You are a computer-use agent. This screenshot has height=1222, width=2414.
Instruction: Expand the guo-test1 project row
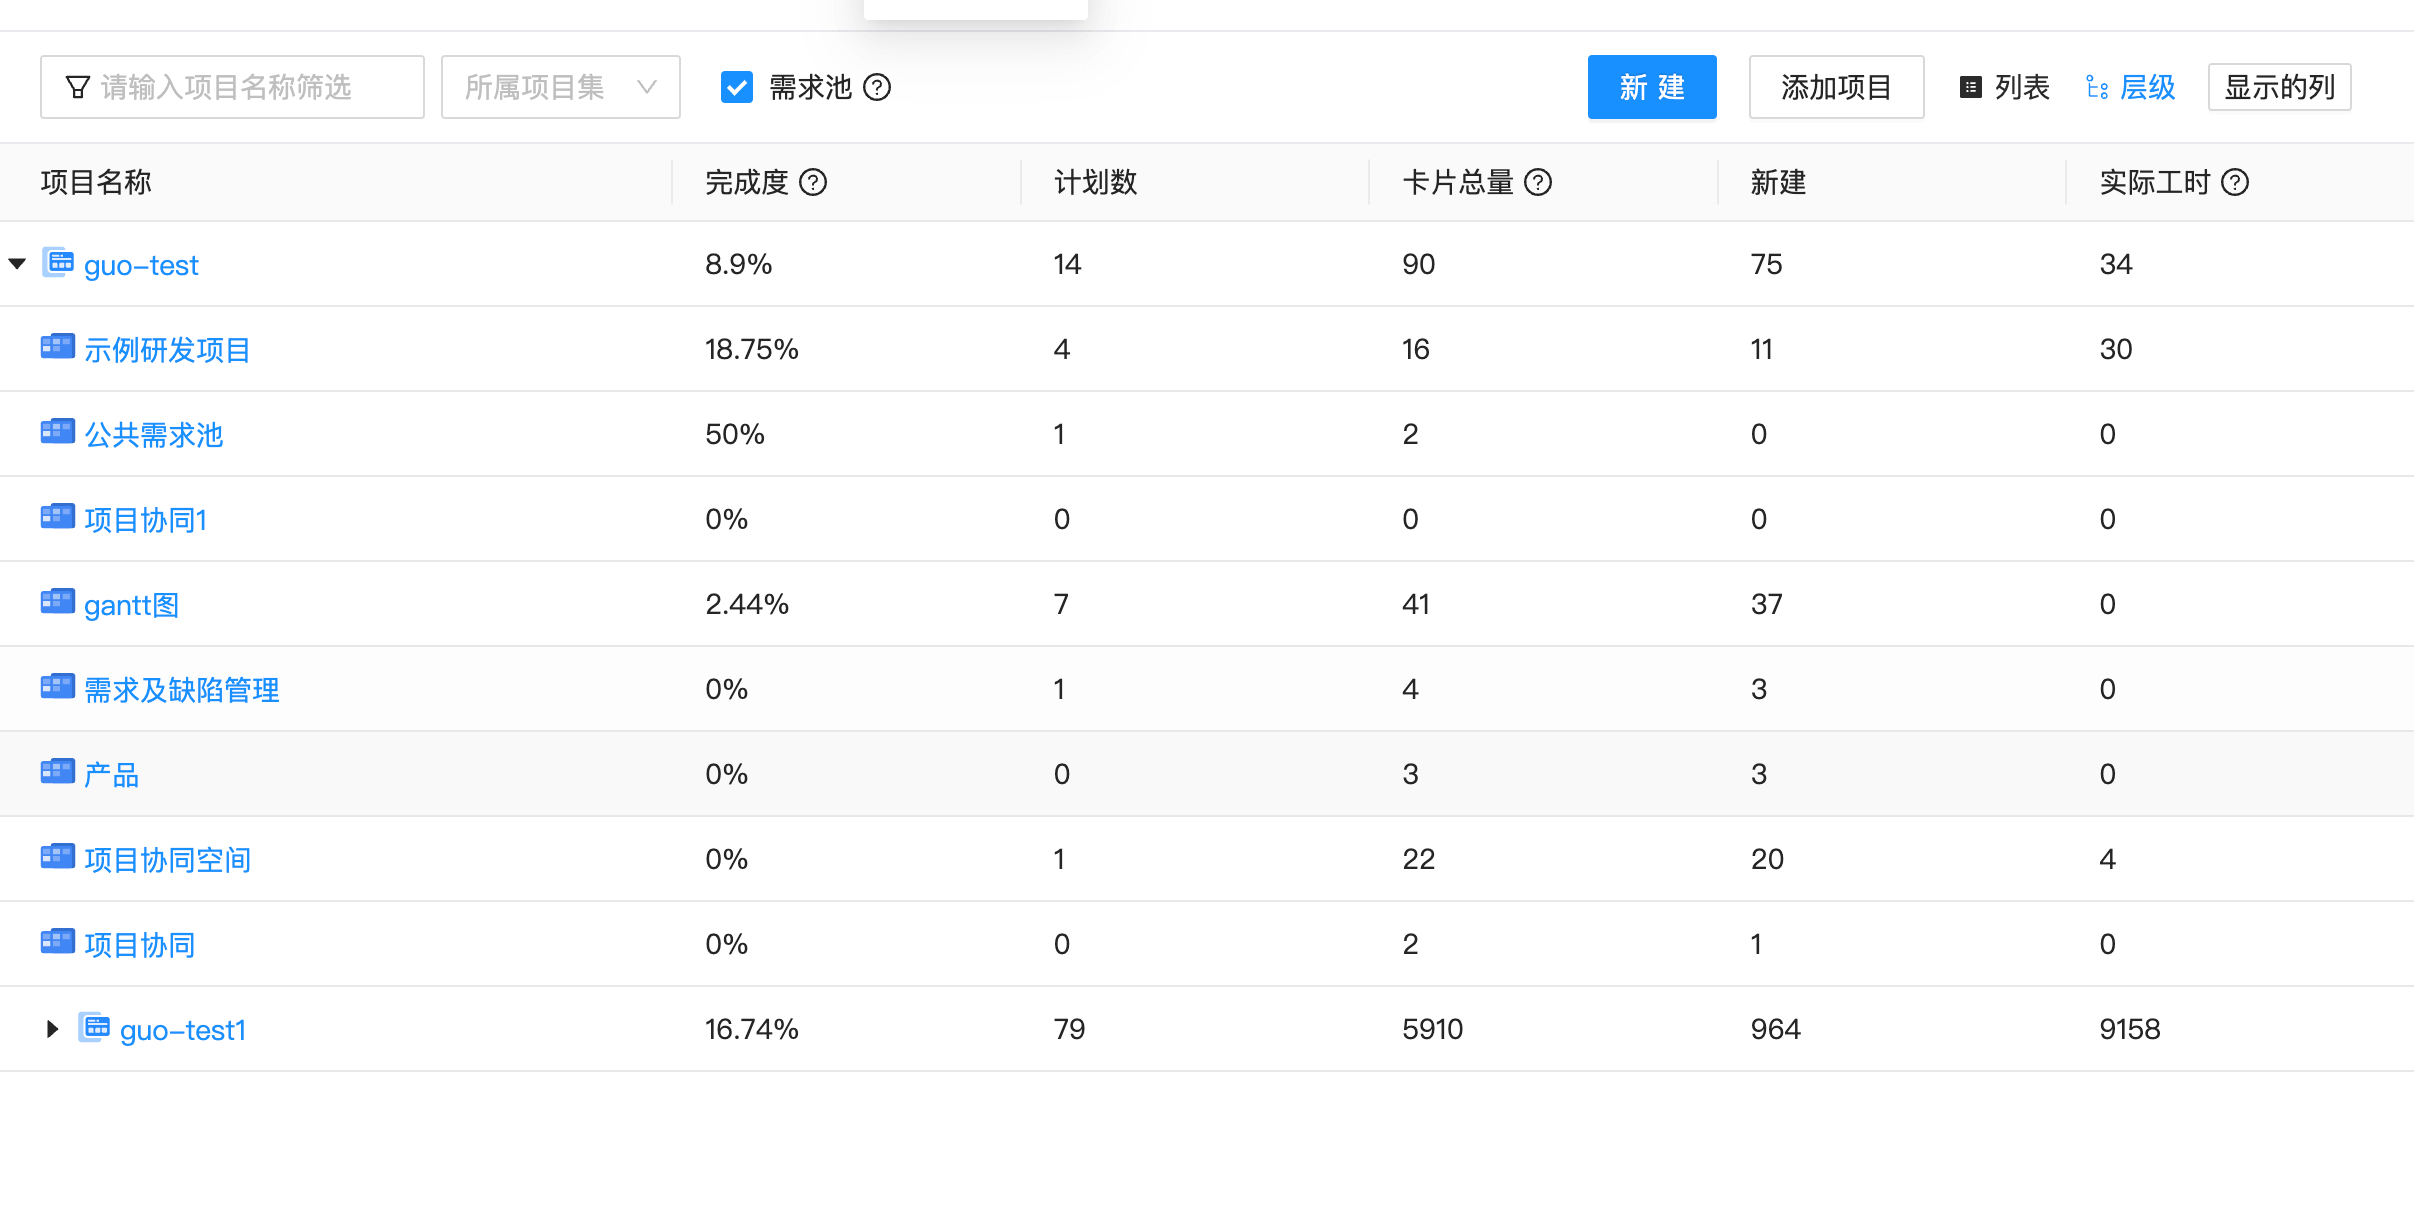coord(52,1028)
